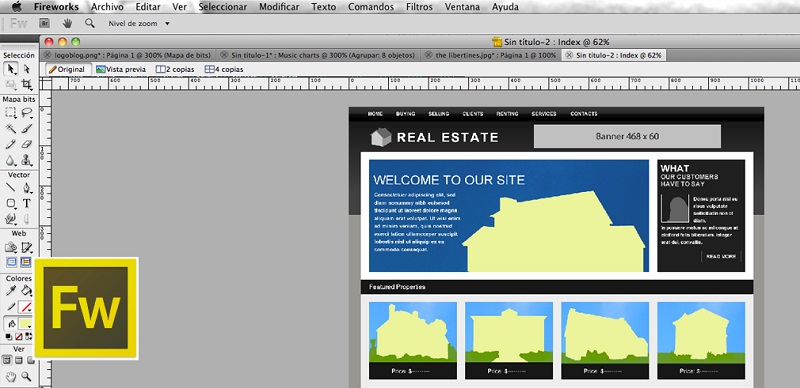Screen dimensions: 800x388
Task: Toggle show slices and hotspots button
Action: point(26,262)
